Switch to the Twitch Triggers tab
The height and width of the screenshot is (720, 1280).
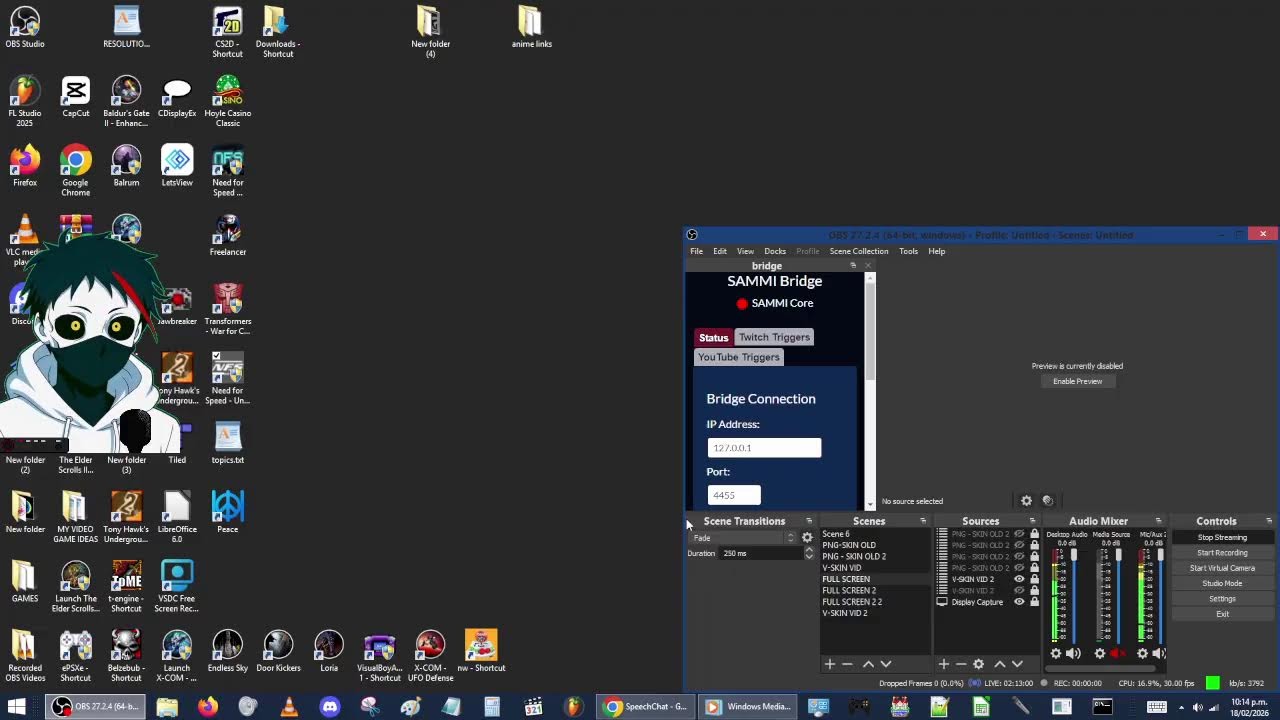pyautogui.click(x=774, y=337)
